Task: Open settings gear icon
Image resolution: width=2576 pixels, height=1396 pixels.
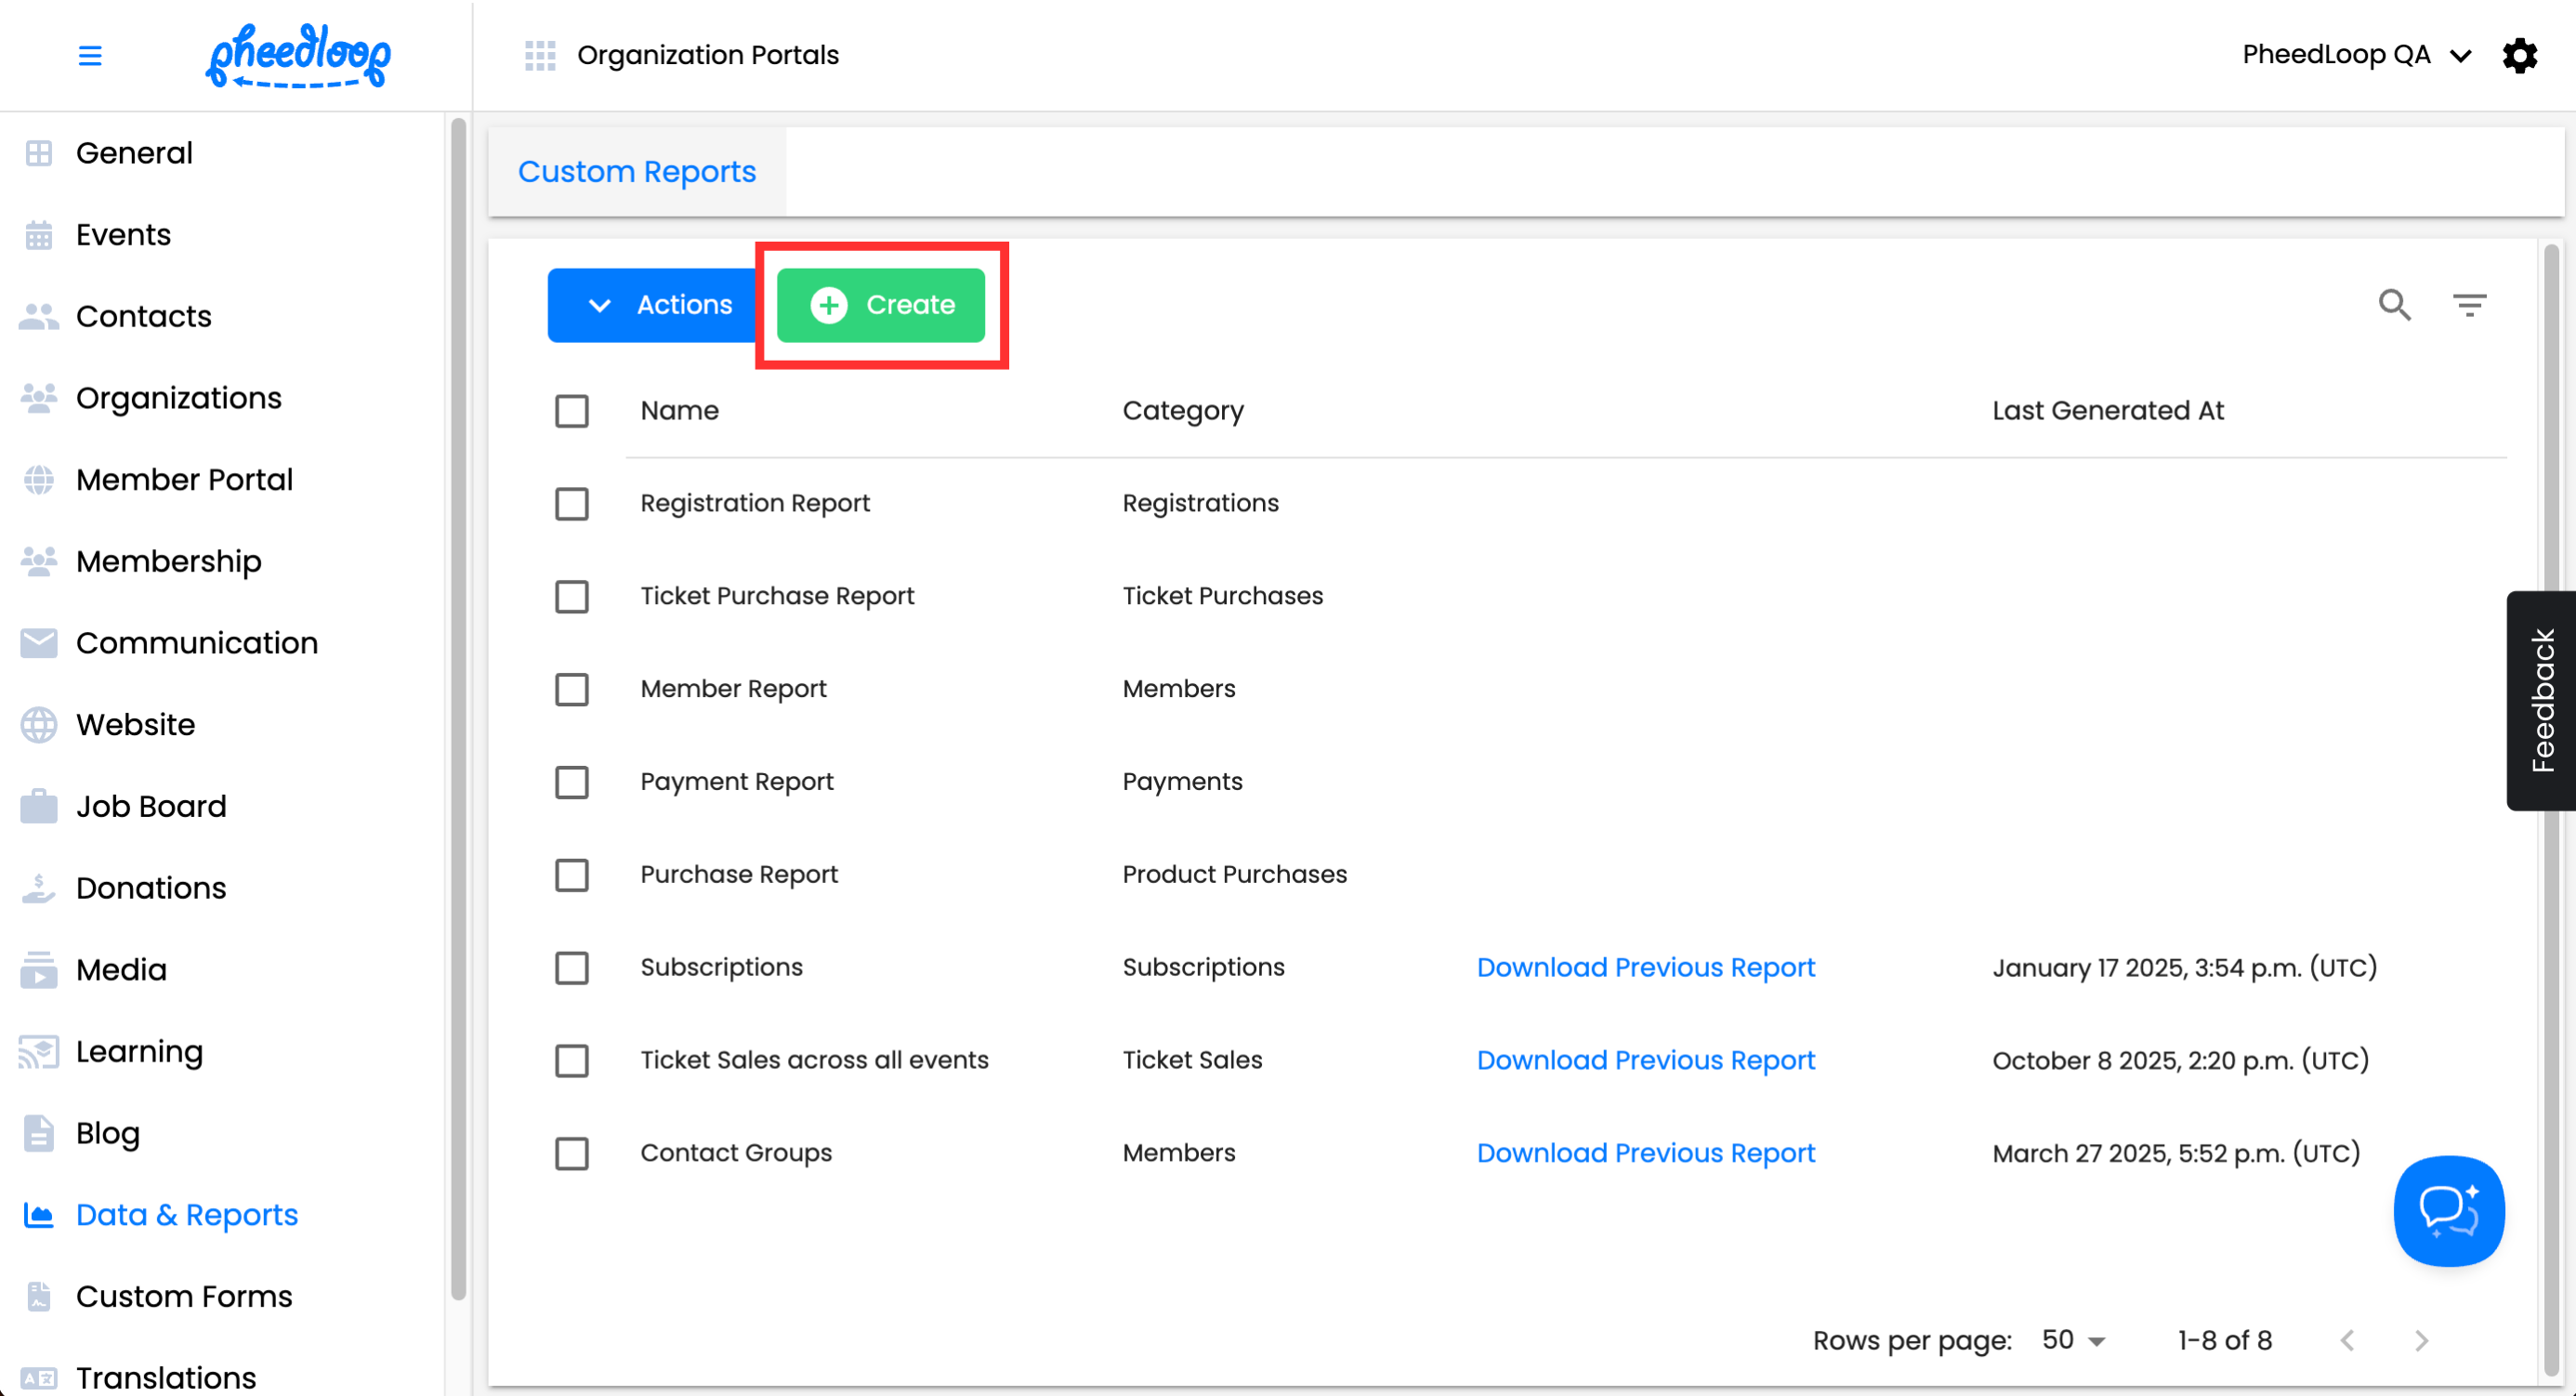Action: [2519, 55]
